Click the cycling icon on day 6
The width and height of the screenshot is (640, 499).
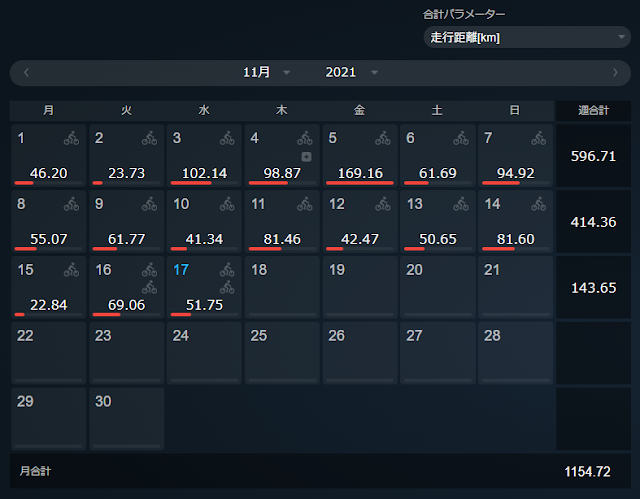(x=461, y=138)
